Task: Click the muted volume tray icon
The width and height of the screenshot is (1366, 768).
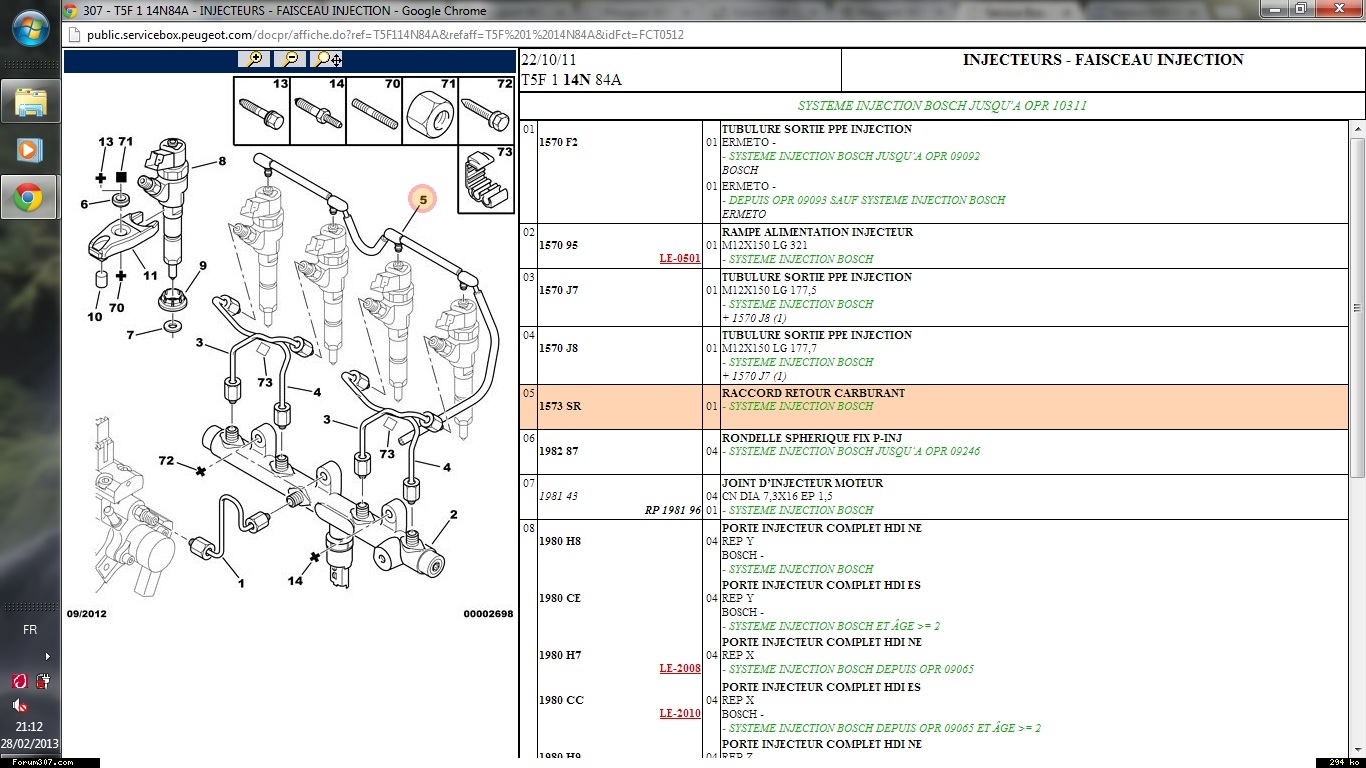Action: [19, 705]
